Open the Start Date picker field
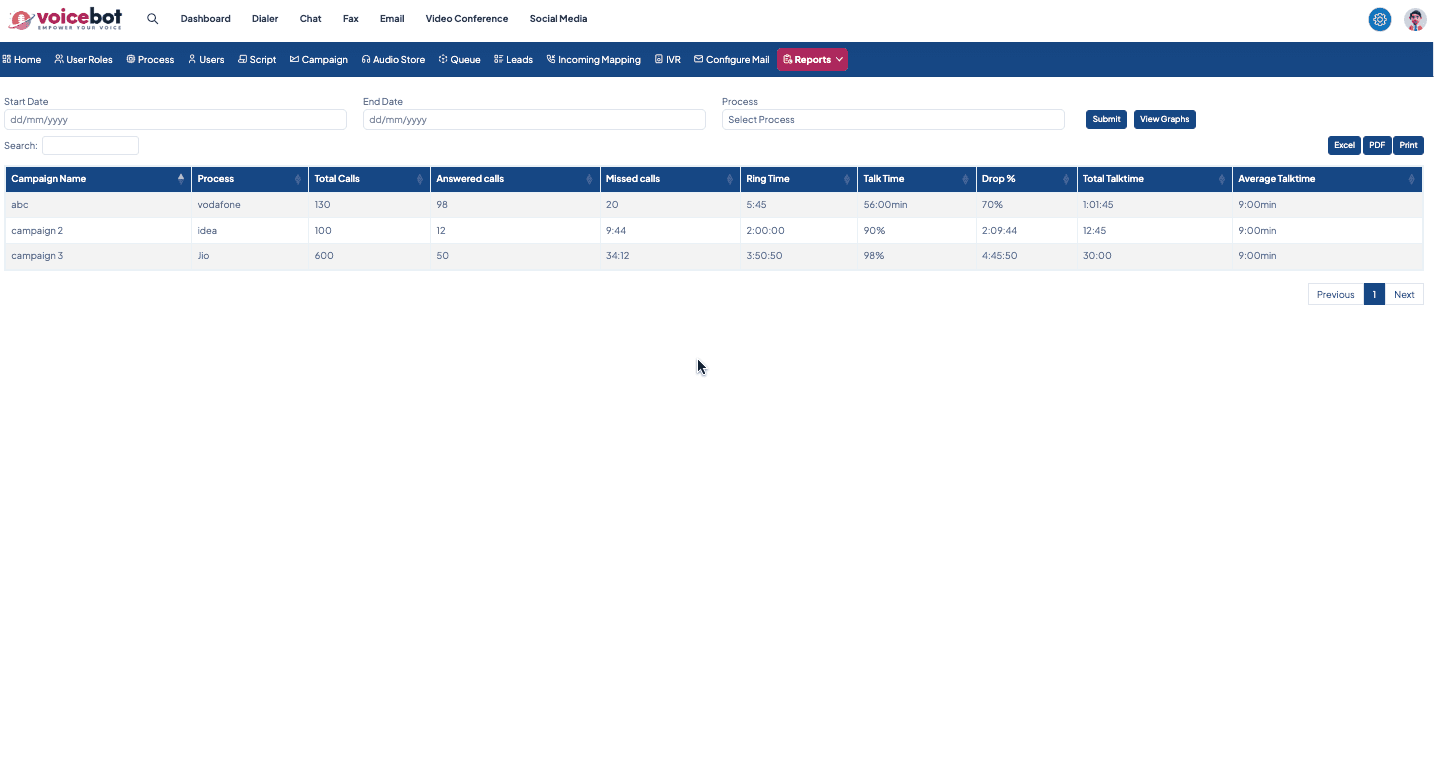Screen dimensions: 1434x778 (x=175, y=120)
